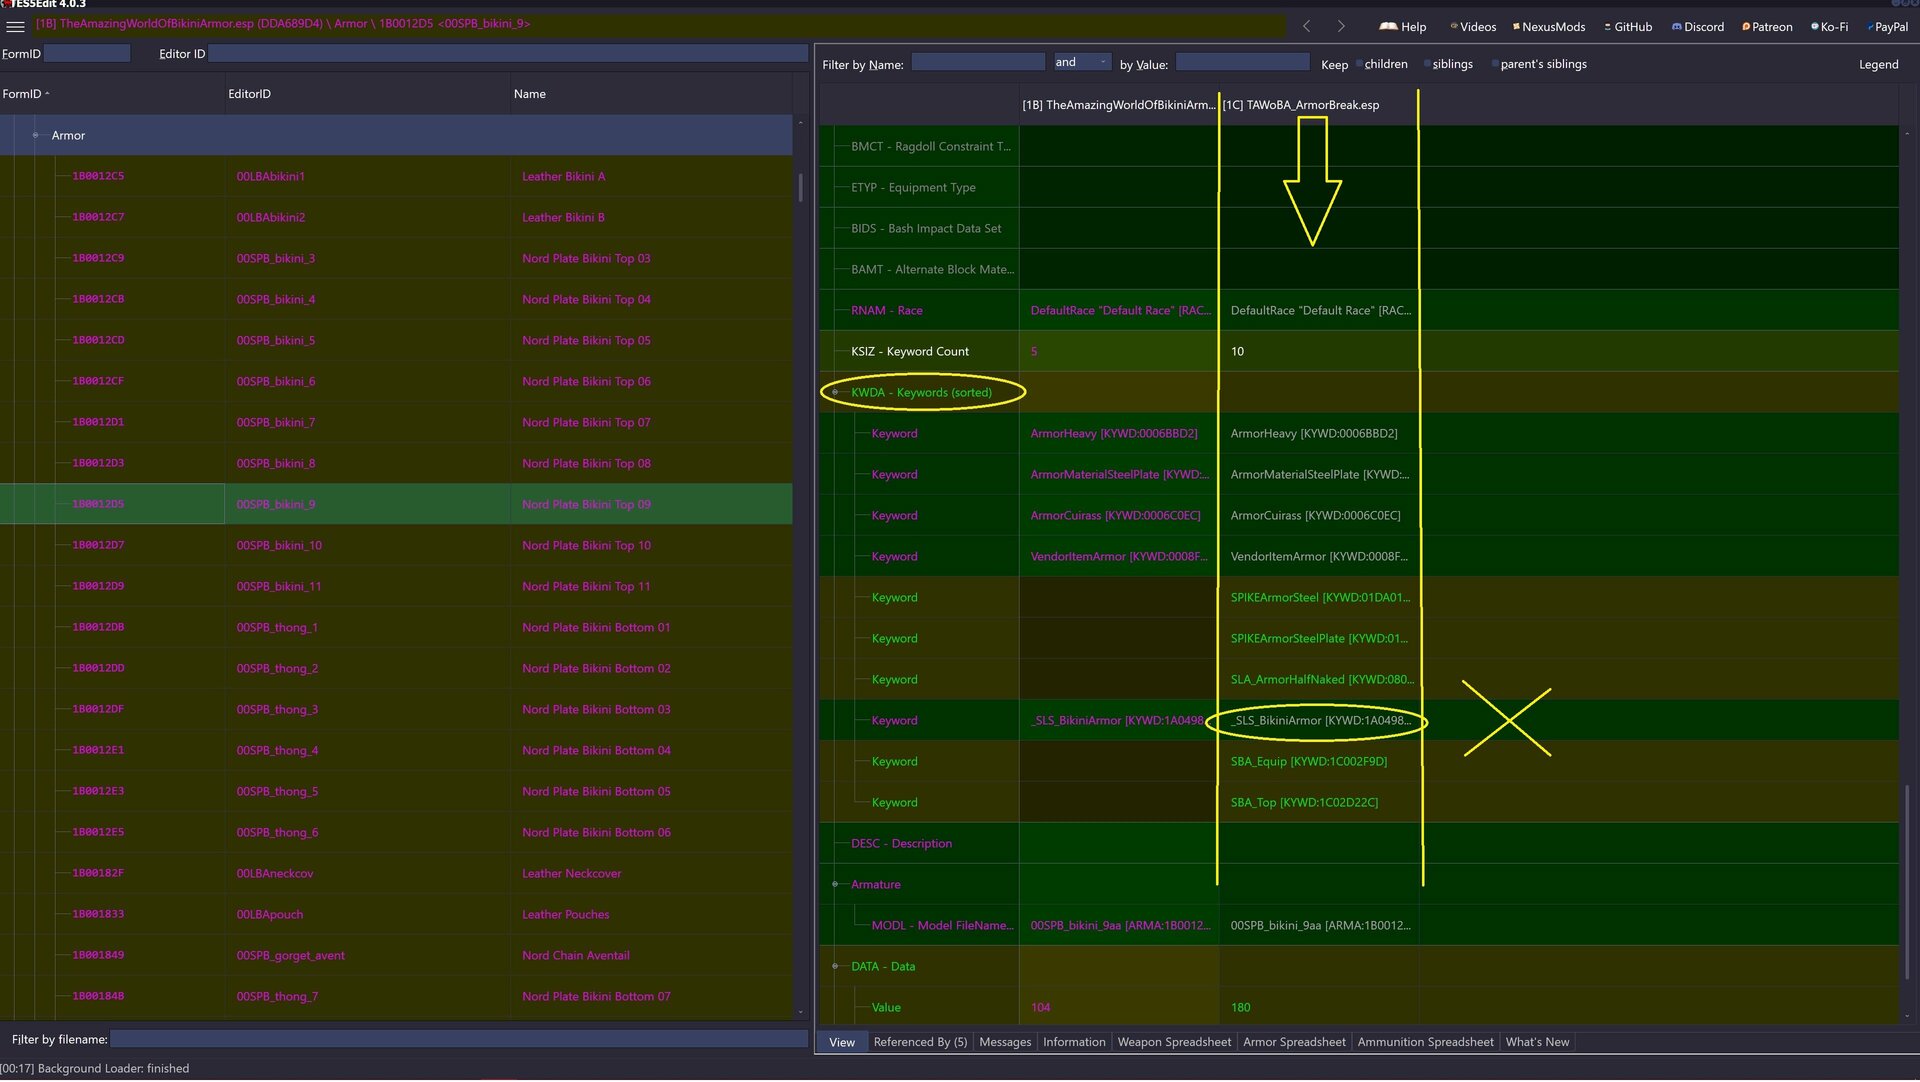
Task: Navigate forward with the right arrow
Action: point(1341,26)
